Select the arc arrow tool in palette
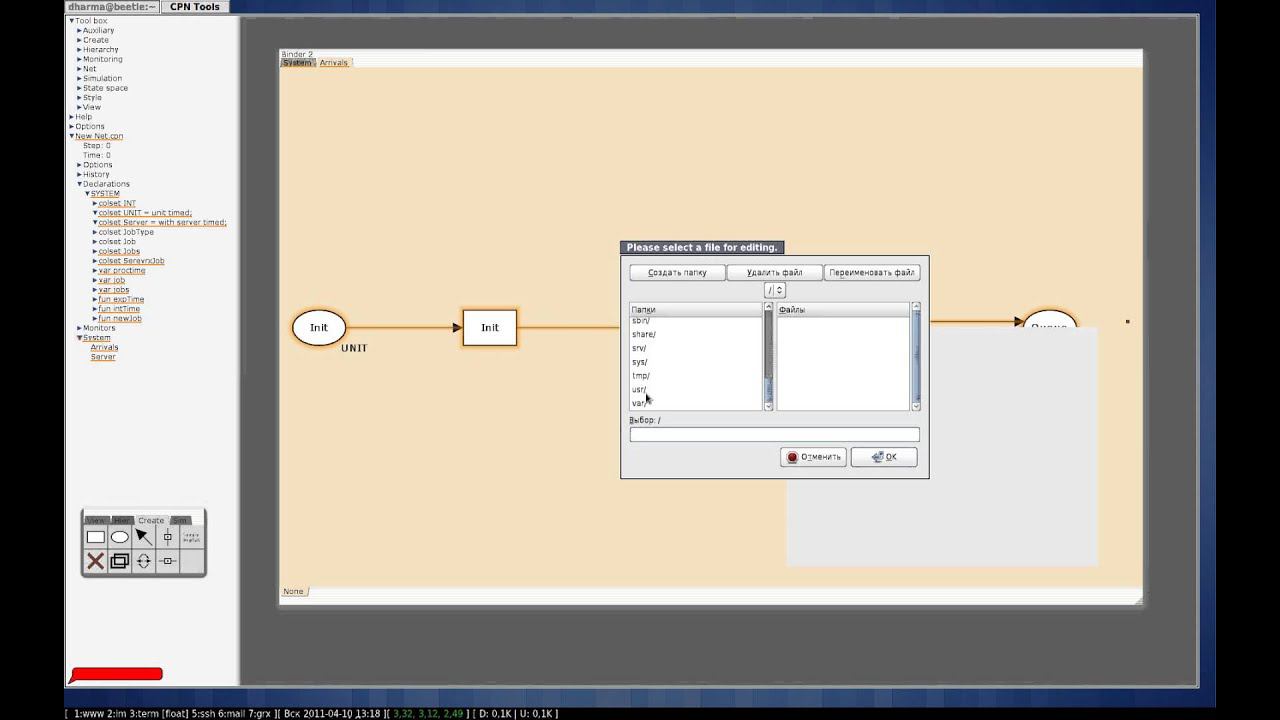Viewport: 1280px width, 720px height. (143, 537)
